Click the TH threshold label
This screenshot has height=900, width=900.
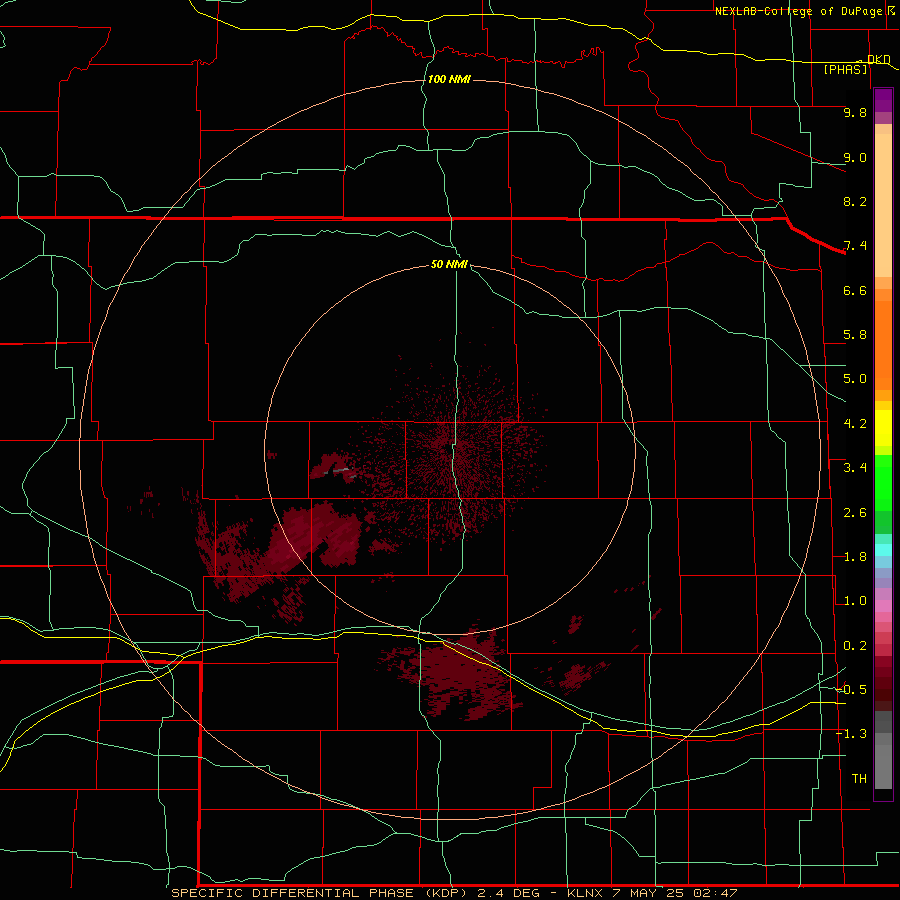859,779
